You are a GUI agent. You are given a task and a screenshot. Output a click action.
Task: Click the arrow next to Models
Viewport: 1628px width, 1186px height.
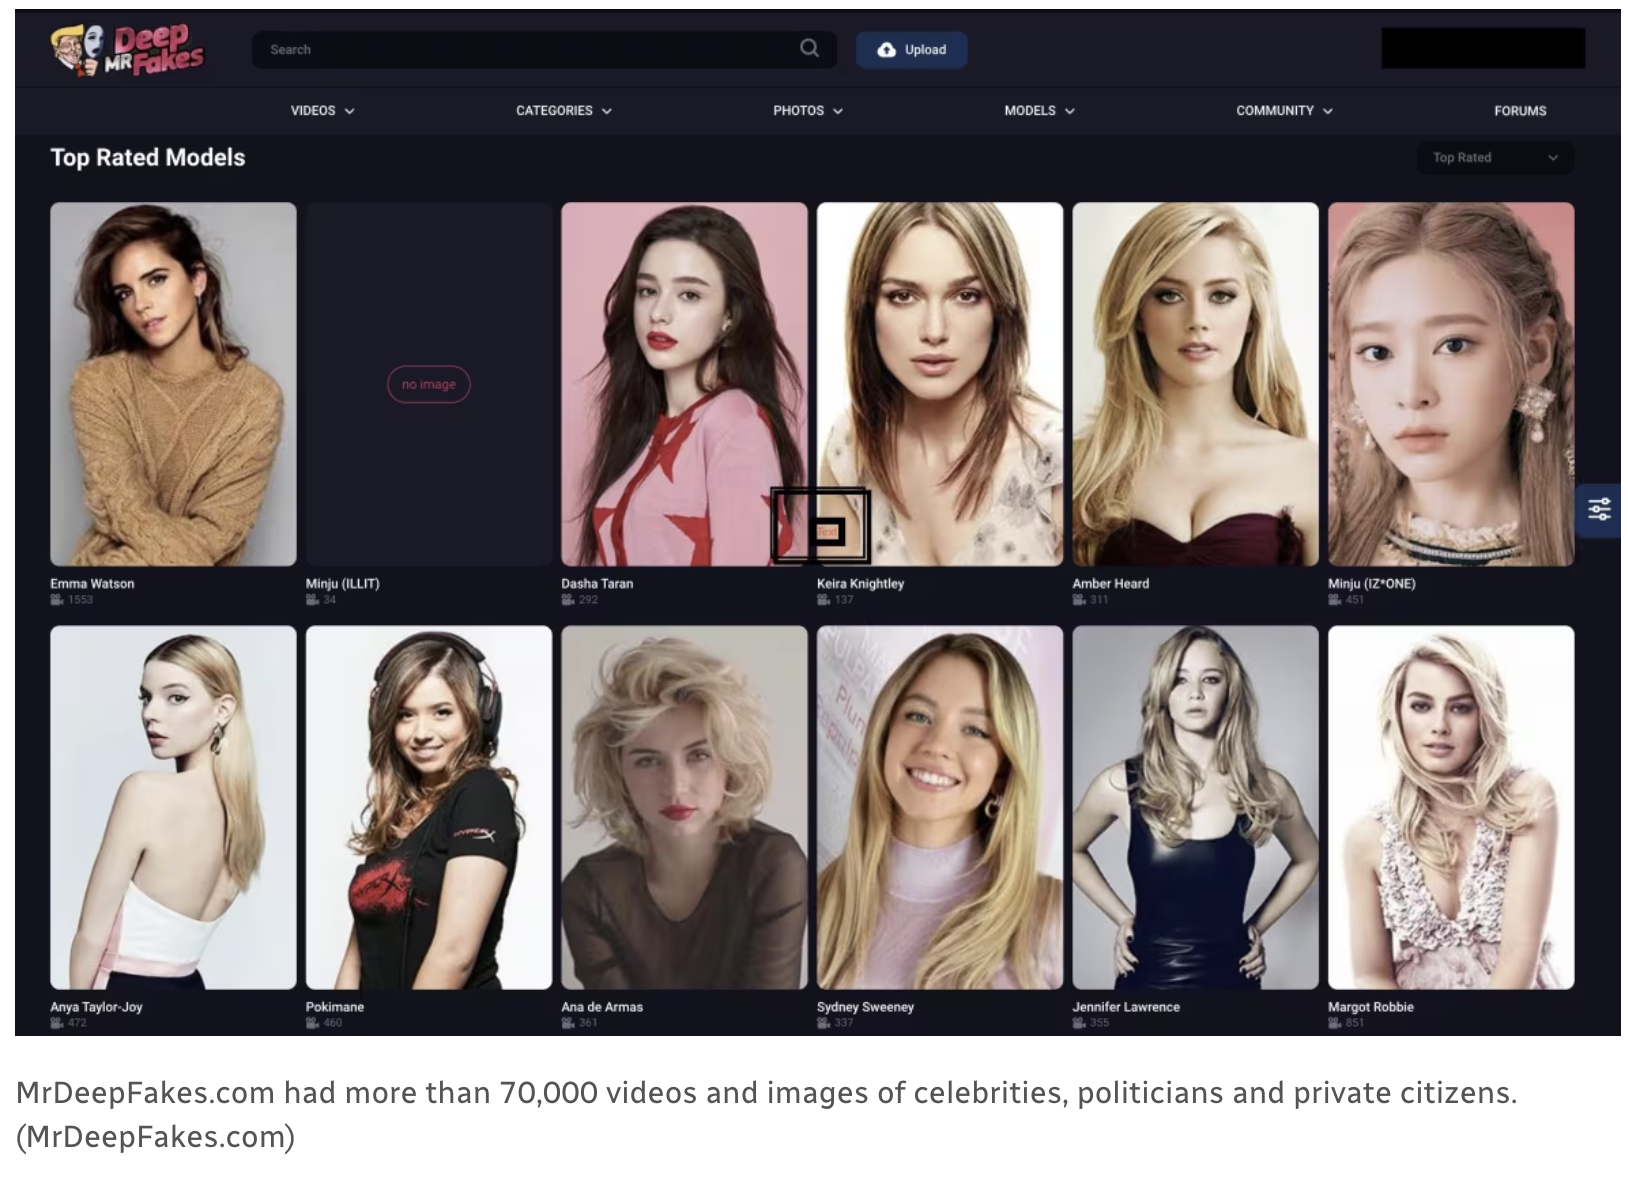coord(1070,111)
